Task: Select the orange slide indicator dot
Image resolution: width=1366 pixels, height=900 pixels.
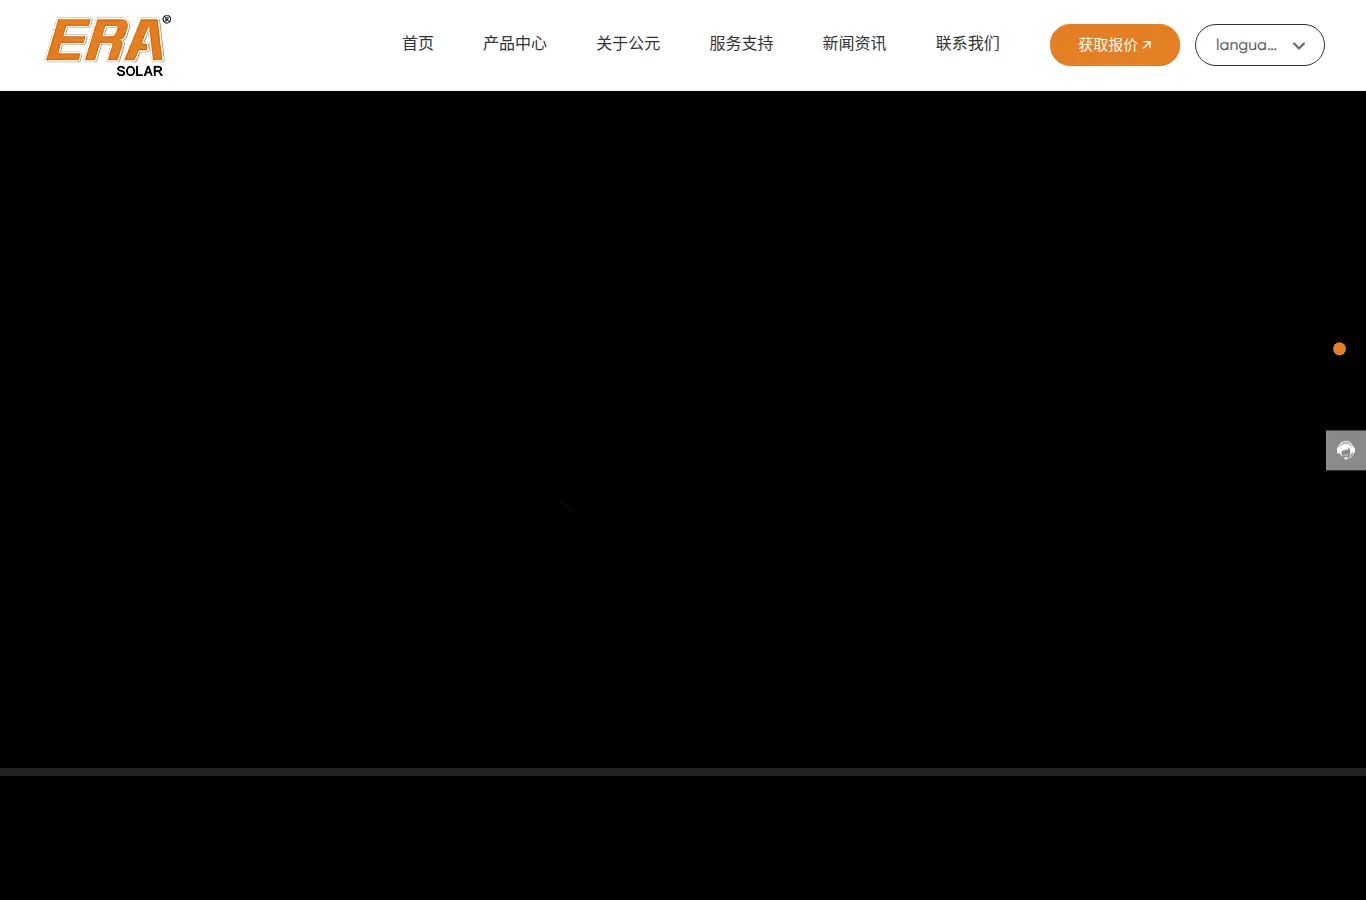Action: tap(1340, 349)
